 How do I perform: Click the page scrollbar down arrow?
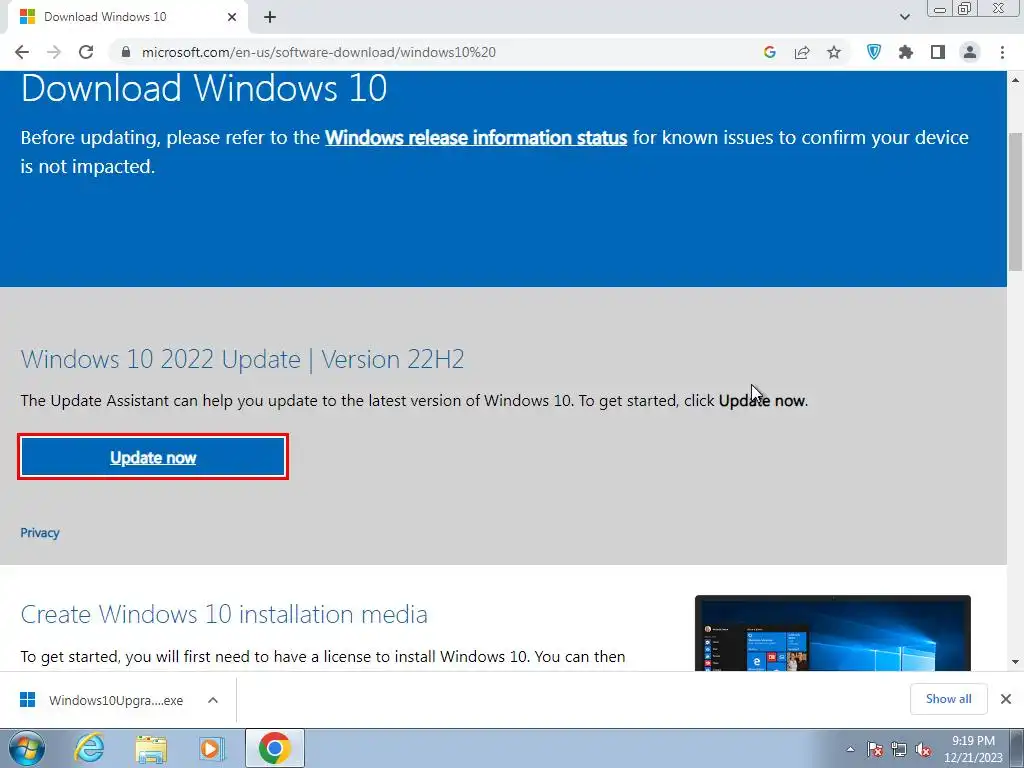[x=1016, y=662]
